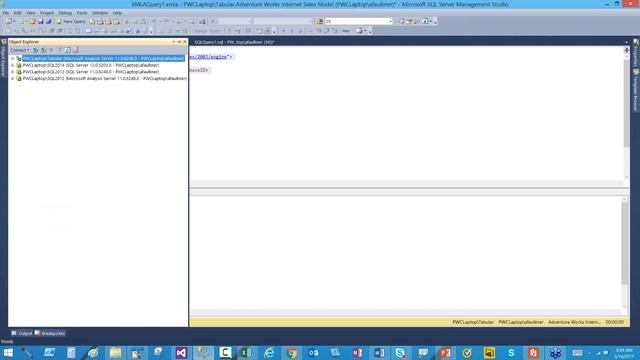This screenshot has width=640, height=360.
Task: Click the Adventure Works Intern... status bar entry
Action: pos(574,322)
